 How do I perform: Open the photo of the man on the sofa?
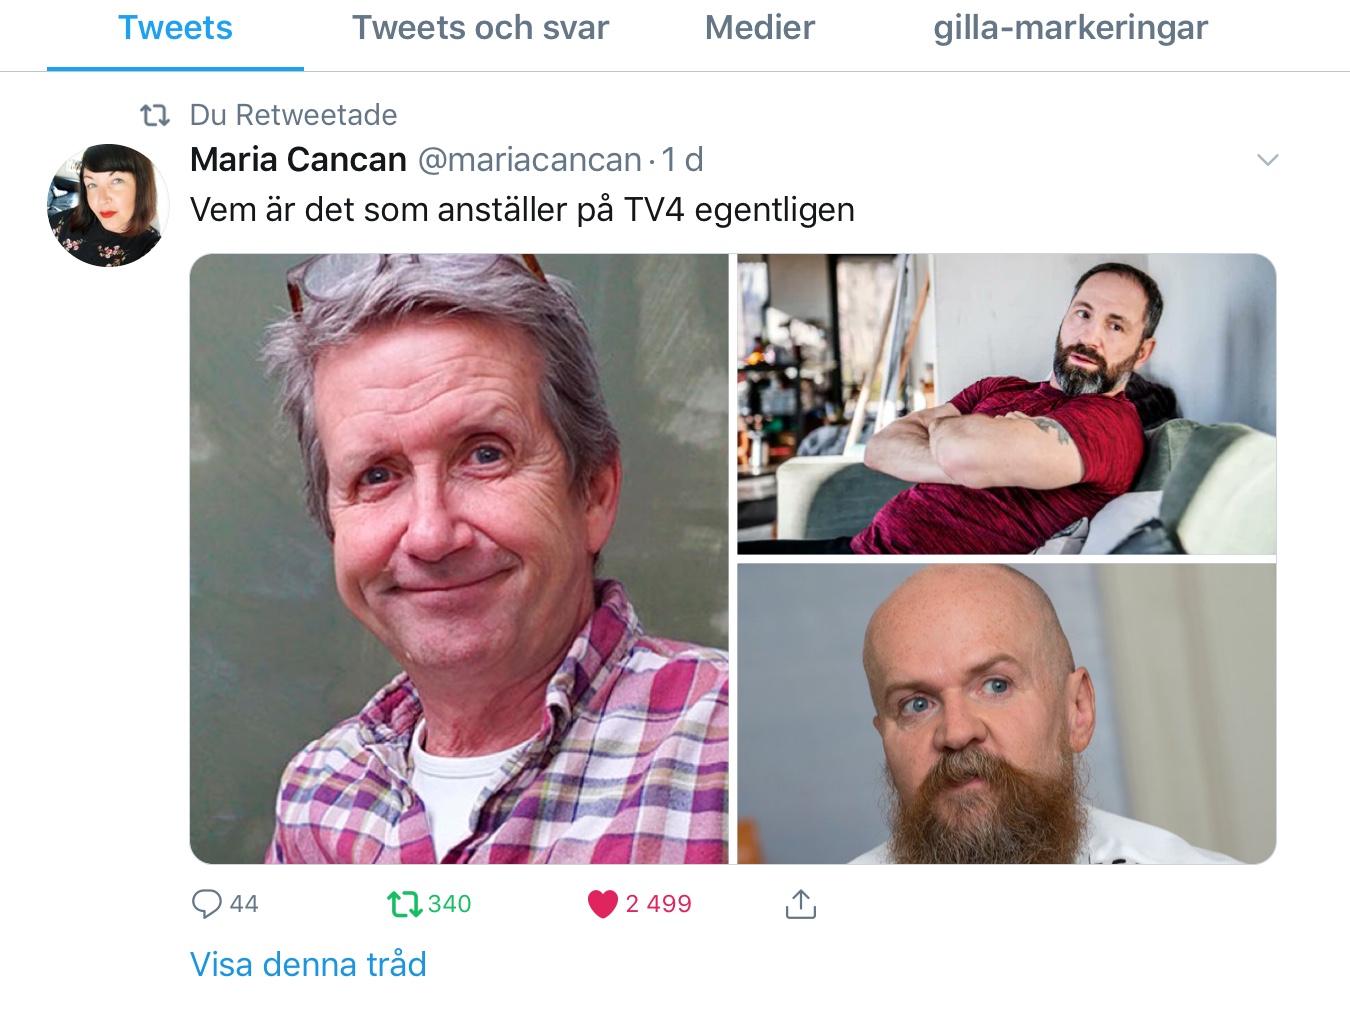(x=1006, y=404)
